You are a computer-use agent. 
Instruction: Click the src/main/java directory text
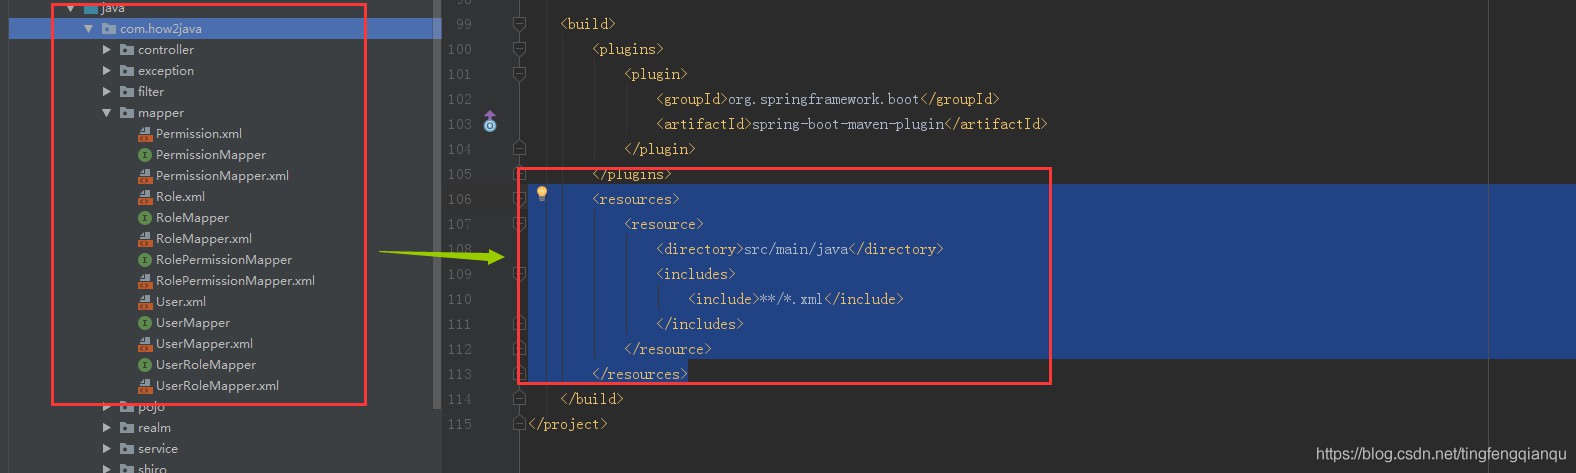[796, 249]
